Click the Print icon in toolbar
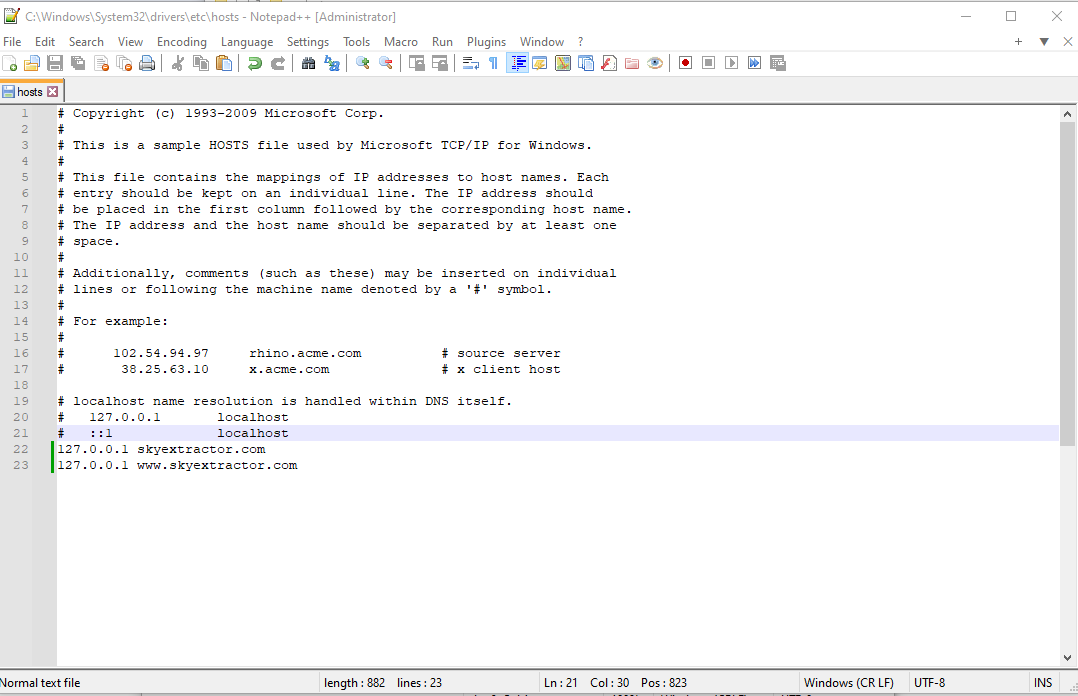The width and height of the screenshot is (1078, 696). coord(147,63)
